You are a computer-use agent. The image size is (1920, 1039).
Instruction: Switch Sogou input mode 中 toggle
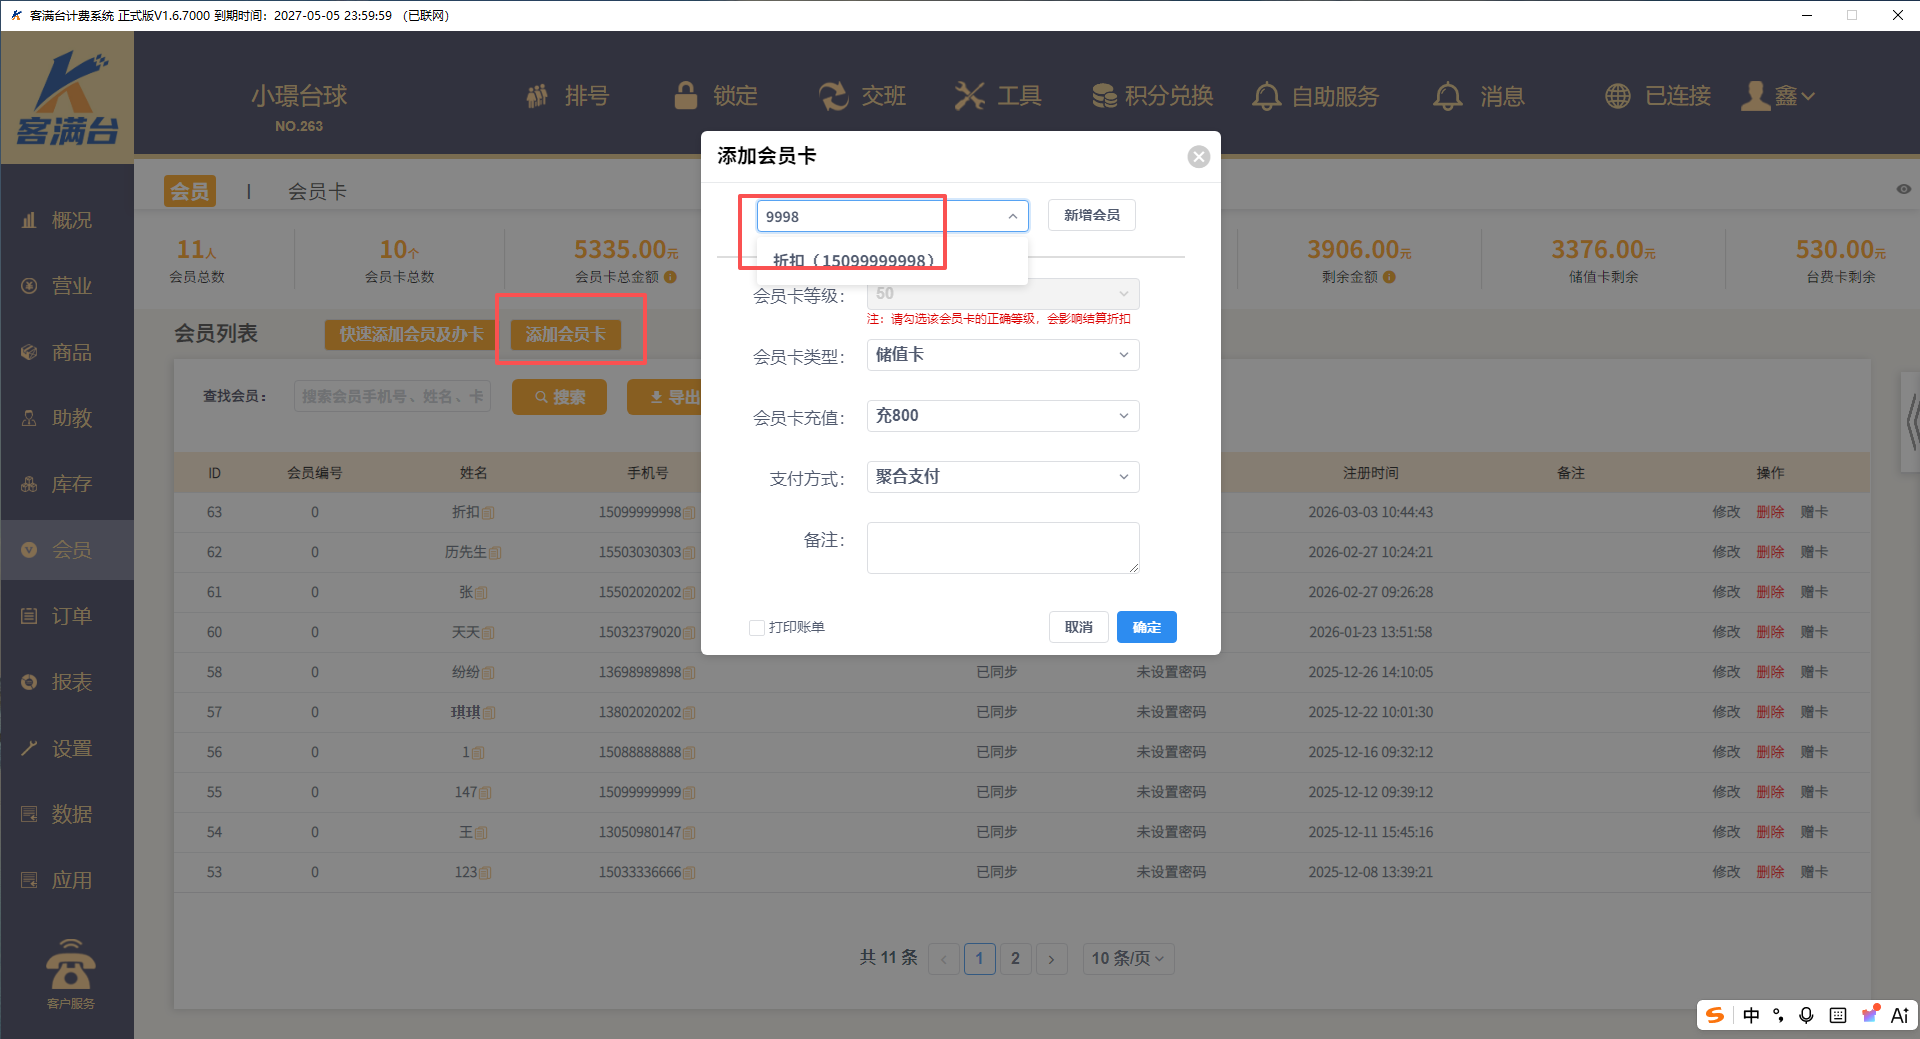[x=1751, y=1015]
